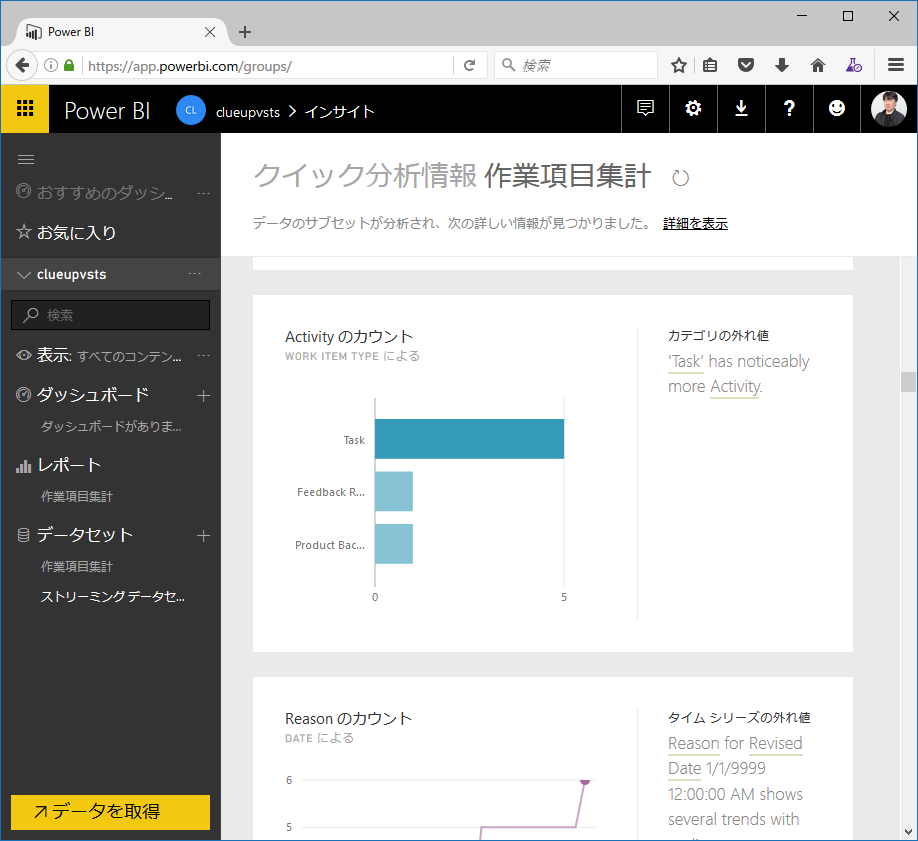
Task: Open おすすめのダッシュボード section
Action: click(104, 192)
